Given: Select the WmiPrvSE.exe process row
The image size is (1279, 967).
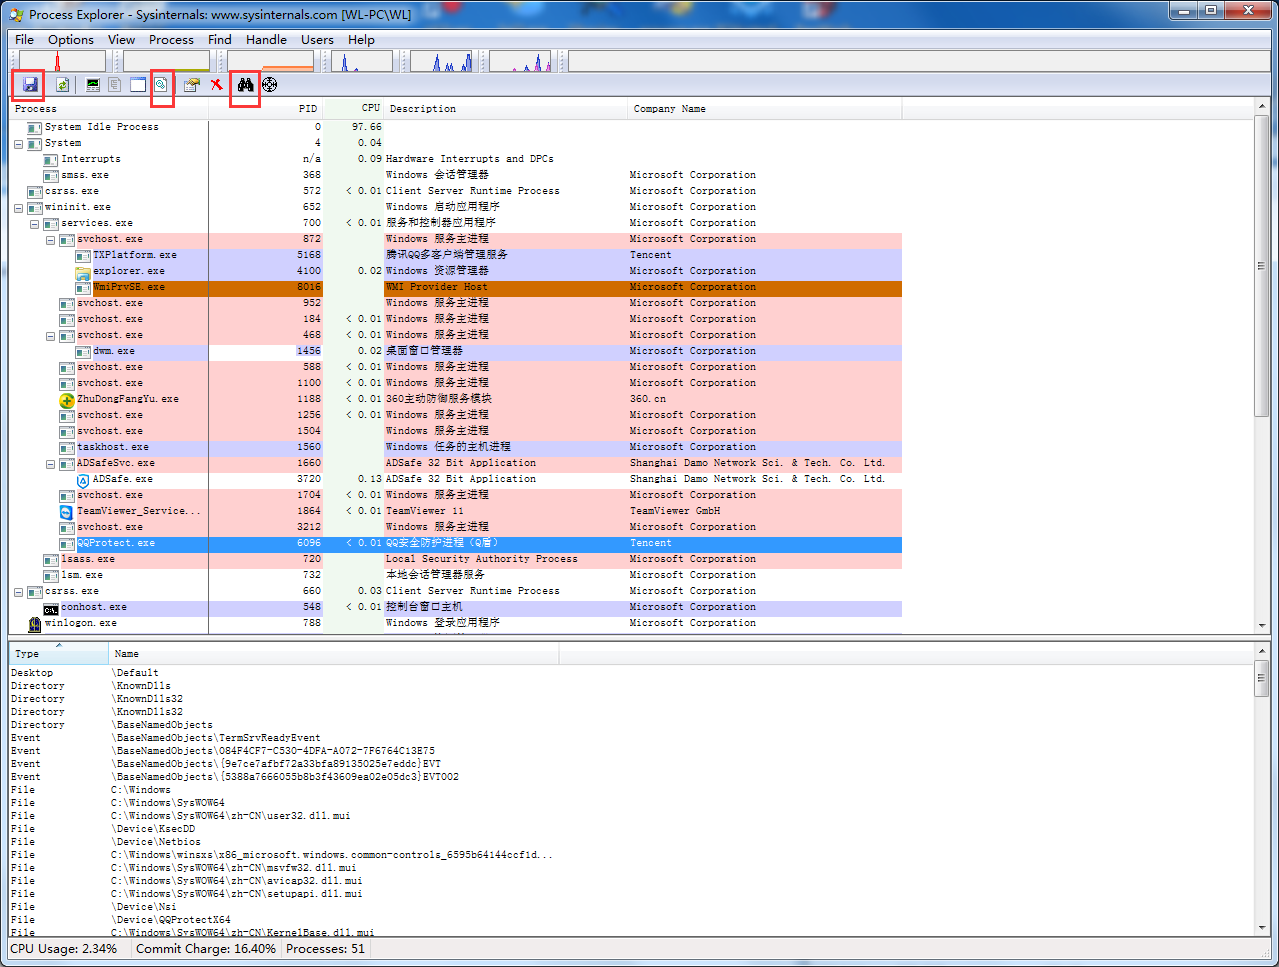Looking at the screenshot, I should [456, 287].
